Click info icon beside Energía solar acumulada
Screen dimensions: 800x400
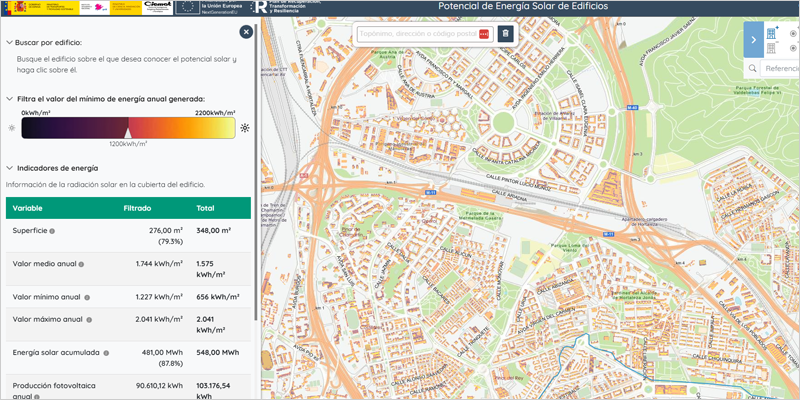104,352
